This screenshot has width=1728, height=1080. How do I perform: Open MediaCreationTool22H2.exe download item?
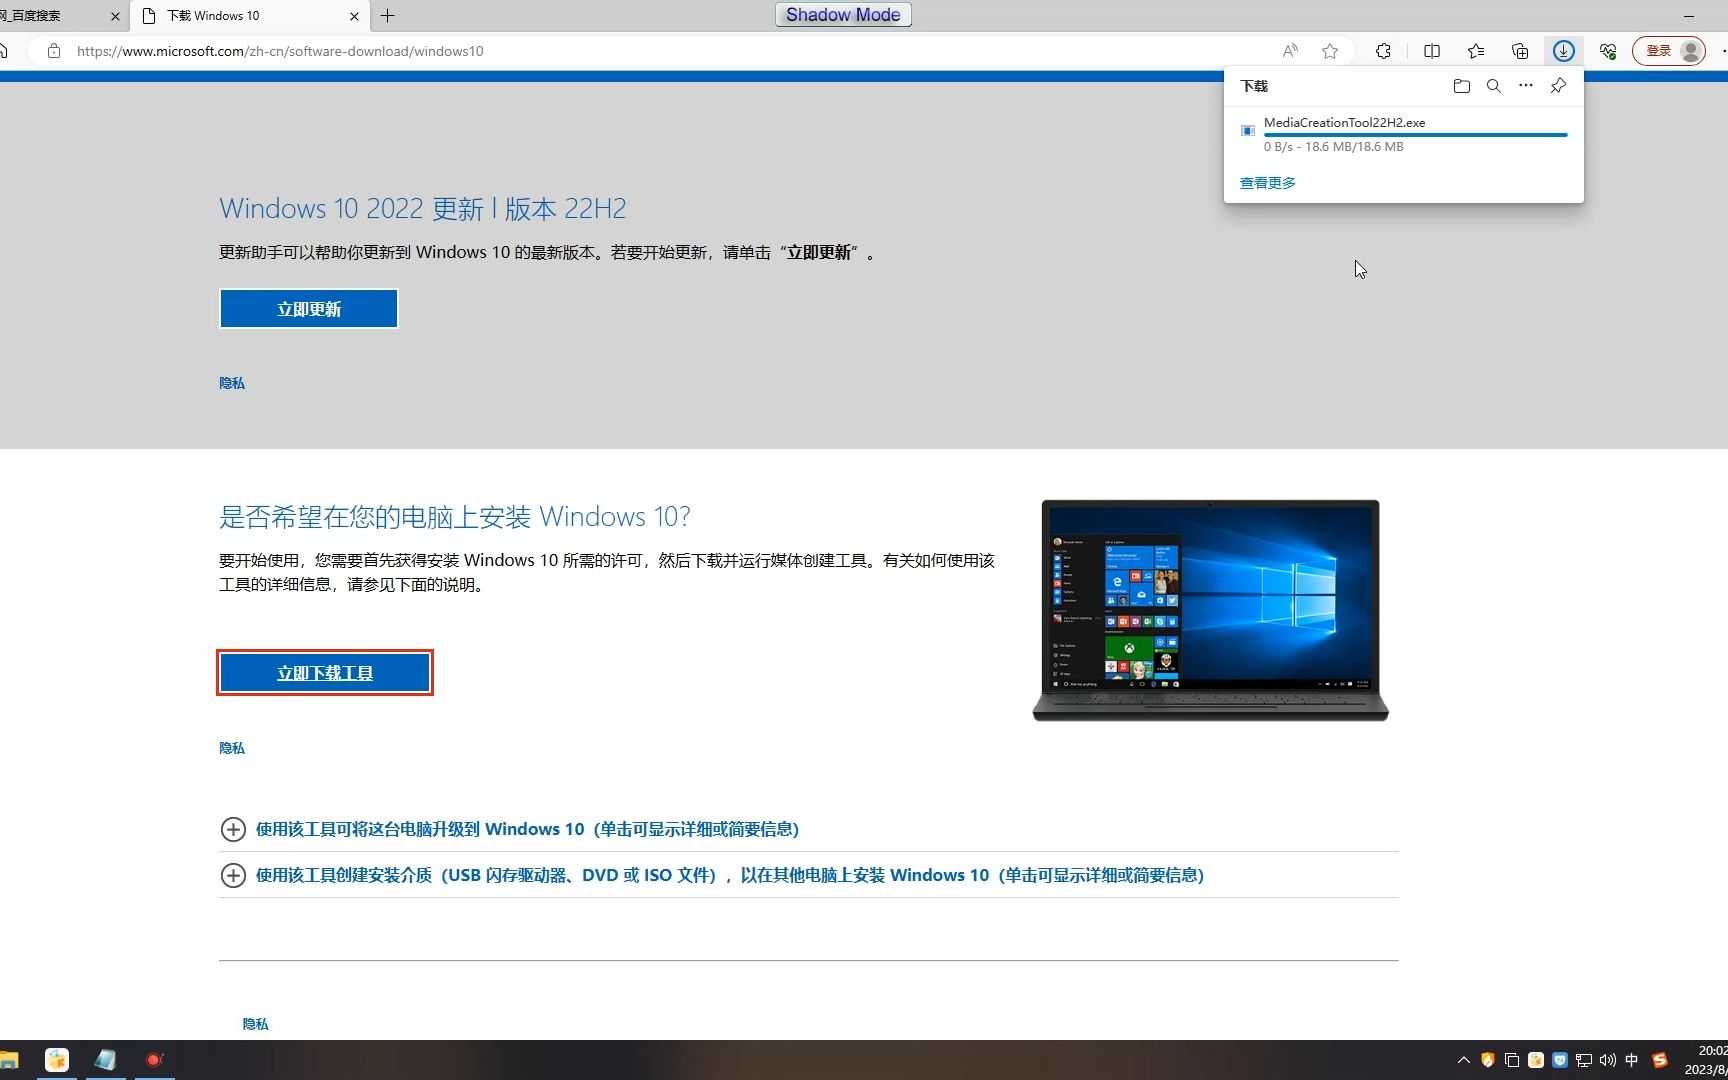pos(1403,134)
